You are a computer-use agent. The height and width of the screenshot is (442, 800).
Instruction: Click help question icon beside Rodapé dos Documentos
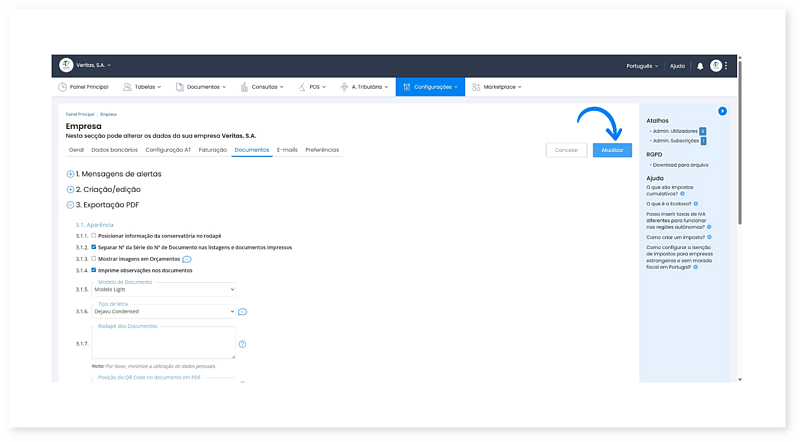pyautogui.click(x=242, y=344)
